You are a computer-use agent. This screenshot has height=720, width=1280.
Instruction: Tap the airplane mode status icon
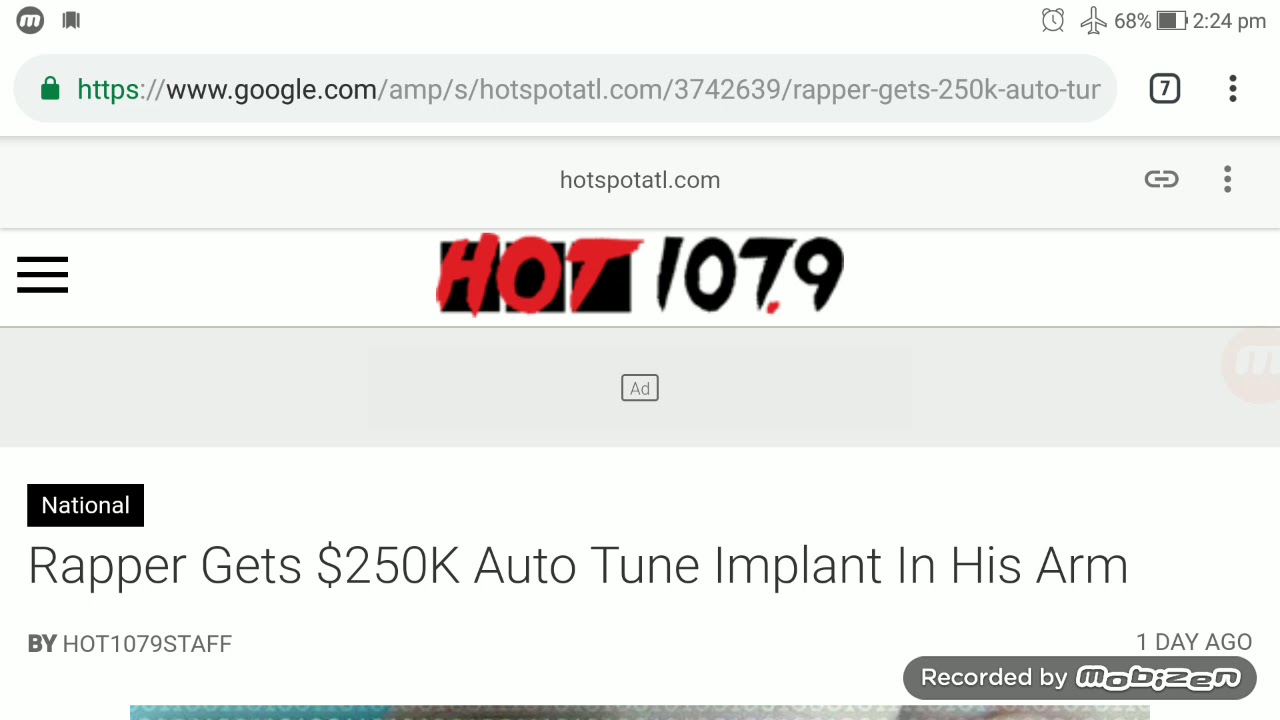point(1093,20)
